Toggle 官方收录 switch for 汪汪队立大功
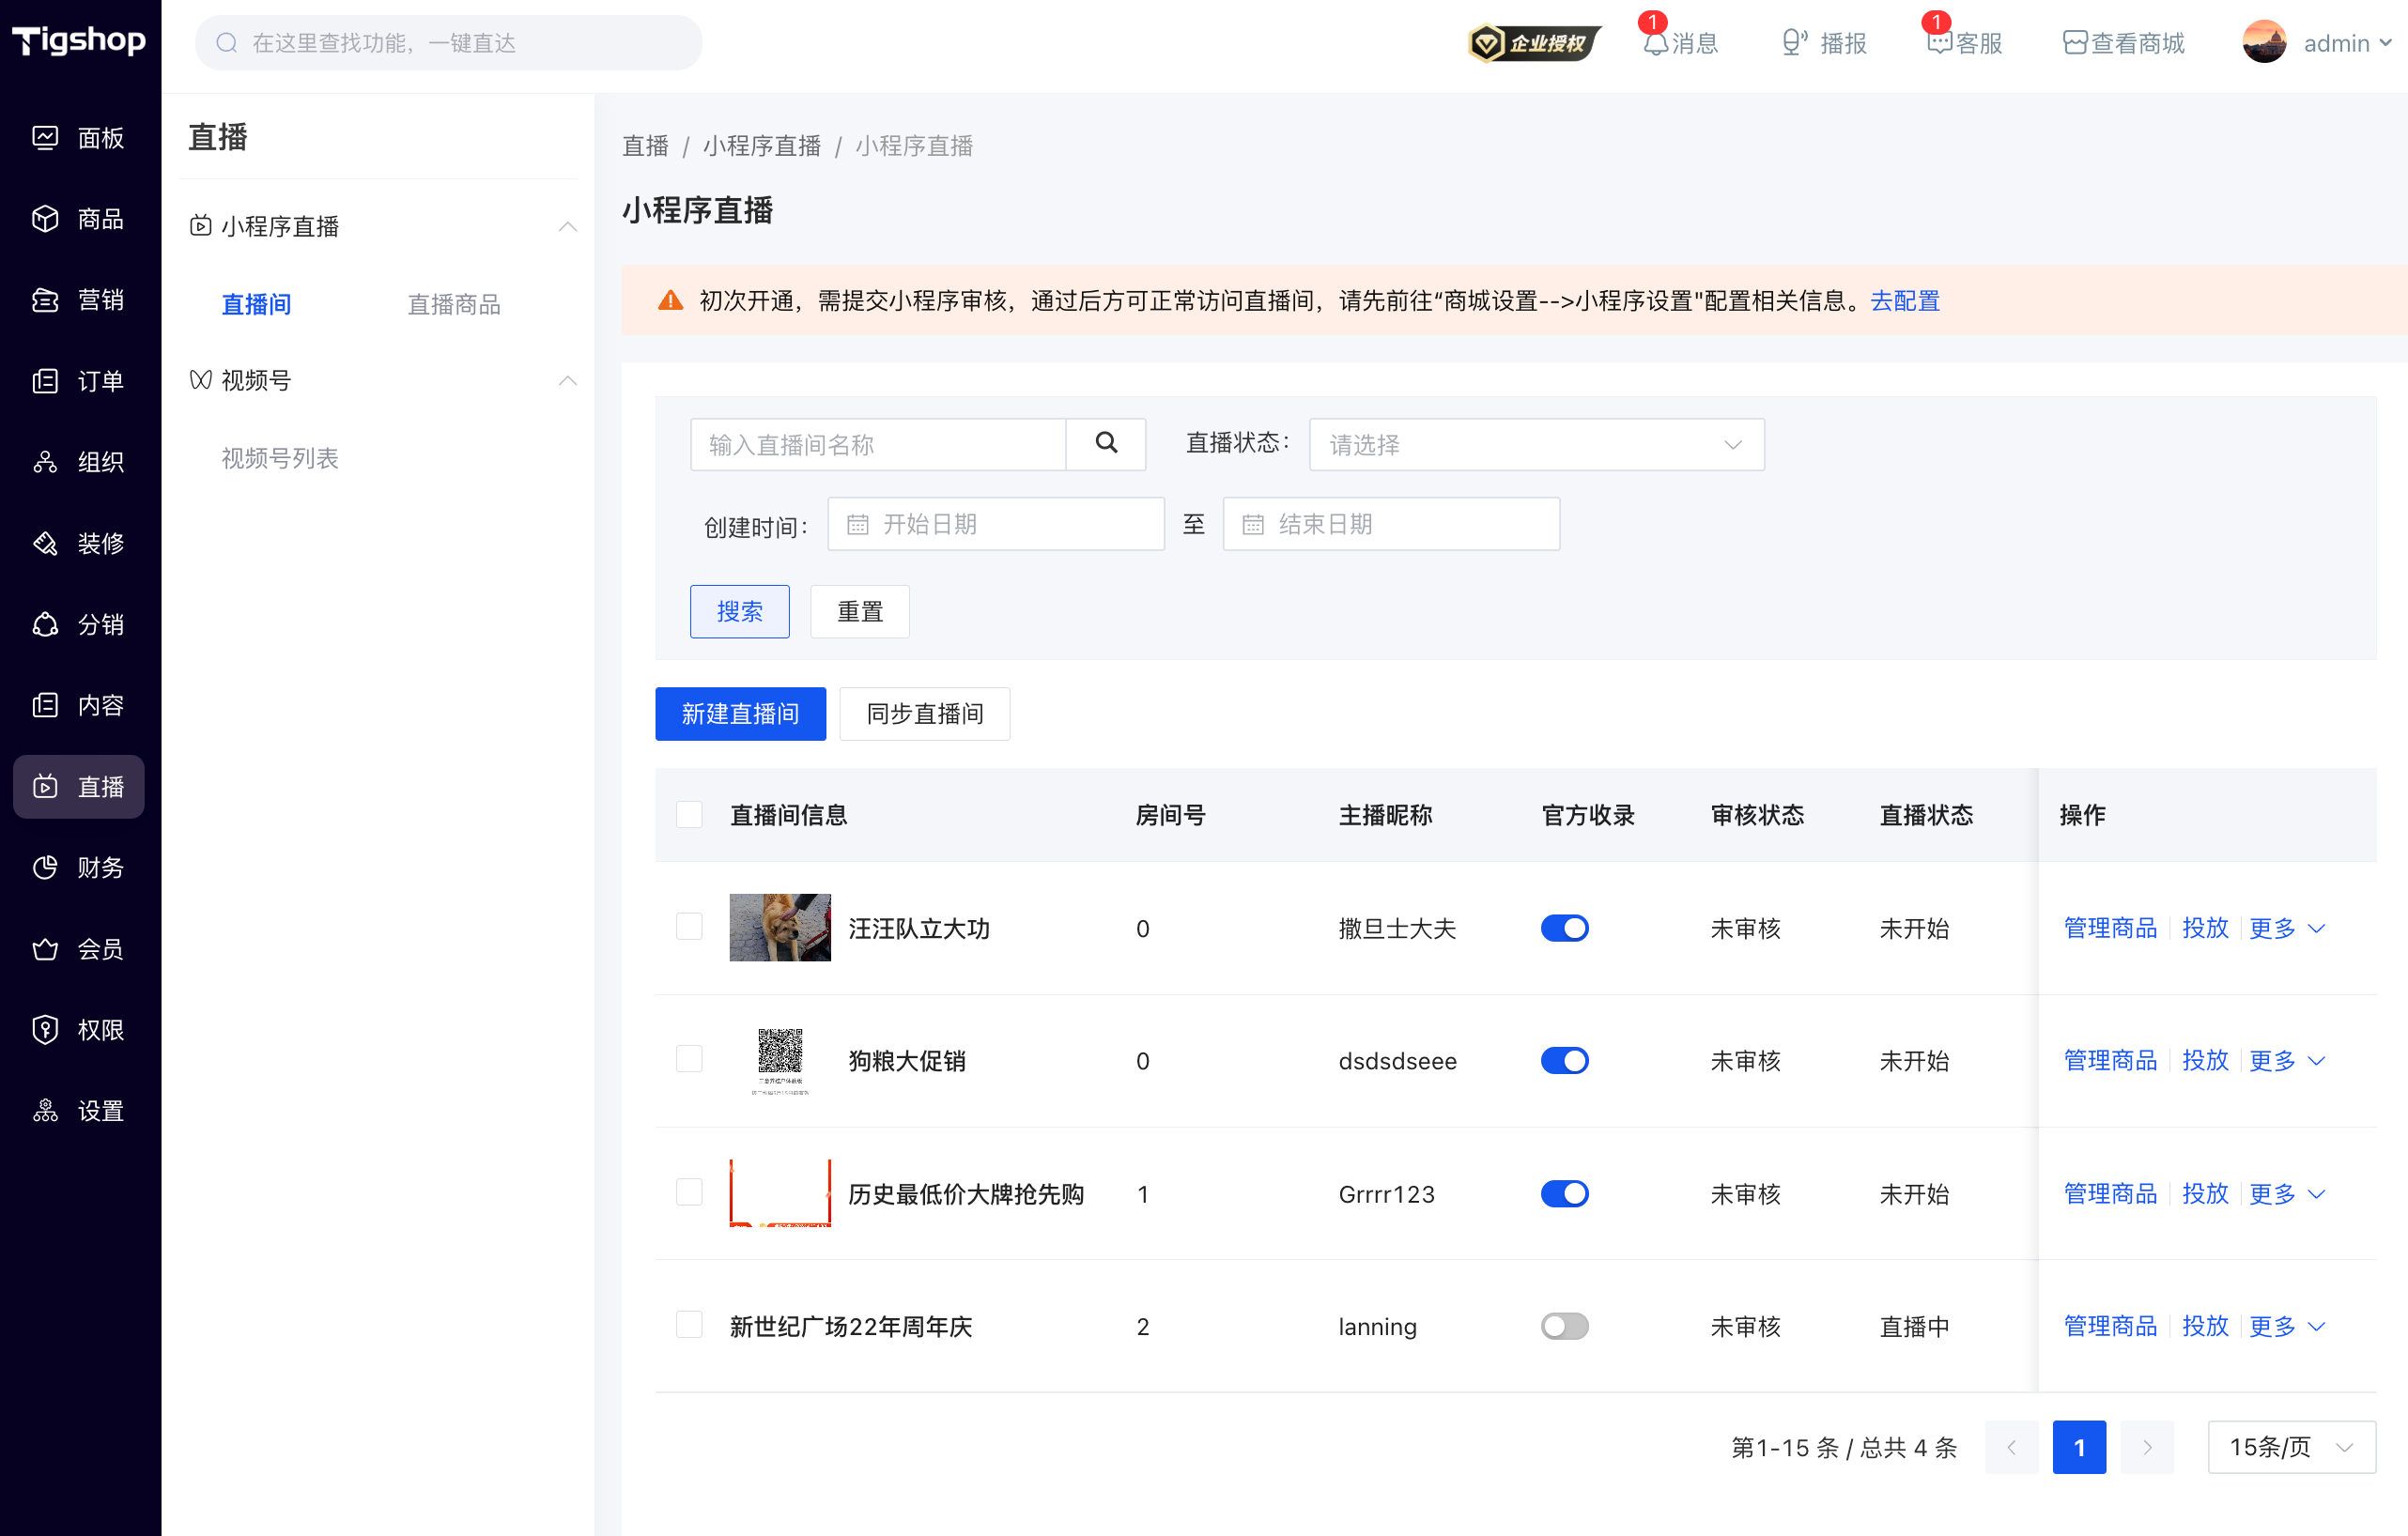Image resolution: width=2408 pixels, height=1536 pixels. coord(1564,928)
